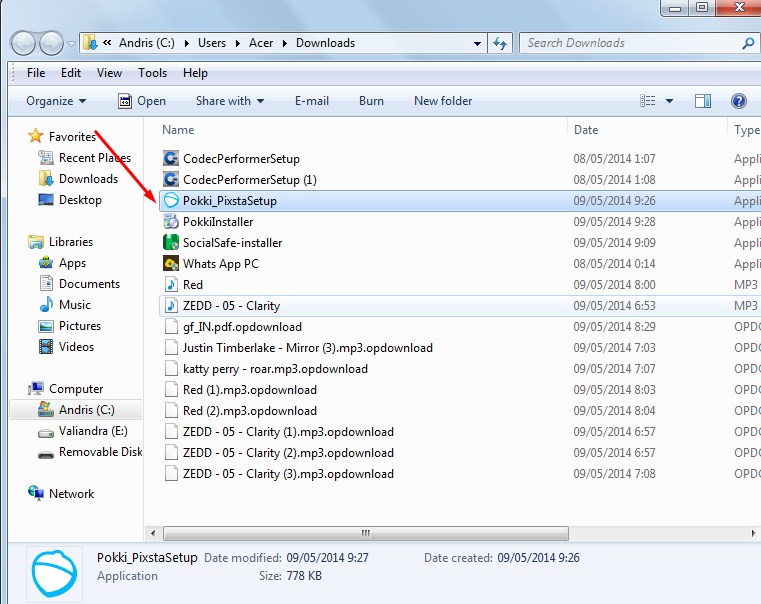Toggle the preview pane button
Screen dimensions: 761x604
pyautogui.click(x=702, y=101)
